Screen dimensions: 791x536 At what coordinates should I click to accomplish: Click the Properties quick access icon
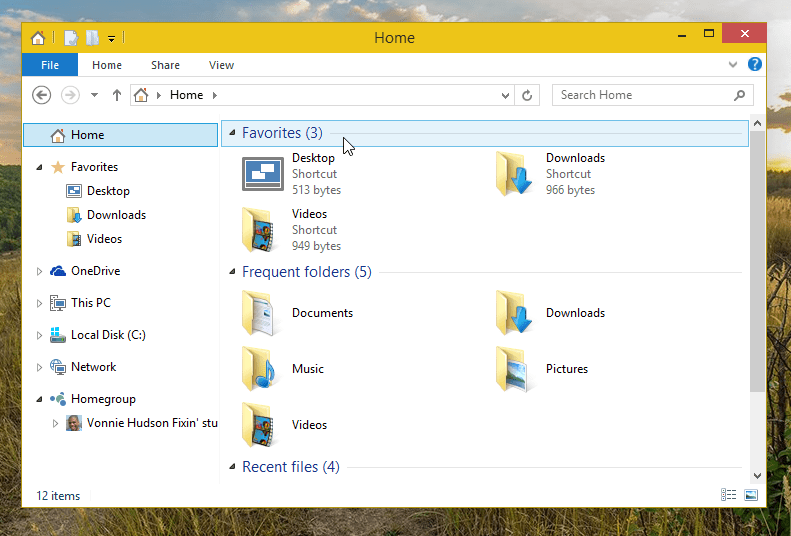[x=71, y=38]
